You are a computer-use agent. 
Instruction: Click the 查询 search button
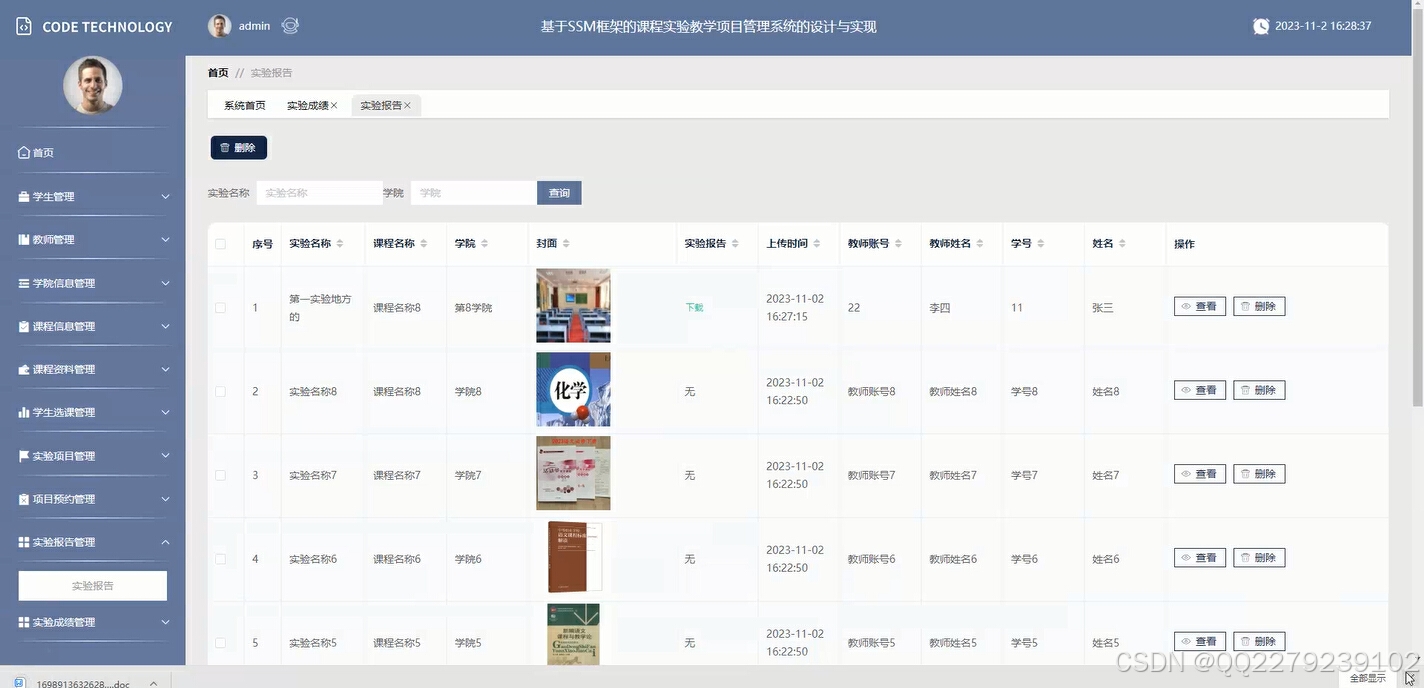(x=558, y=192)
